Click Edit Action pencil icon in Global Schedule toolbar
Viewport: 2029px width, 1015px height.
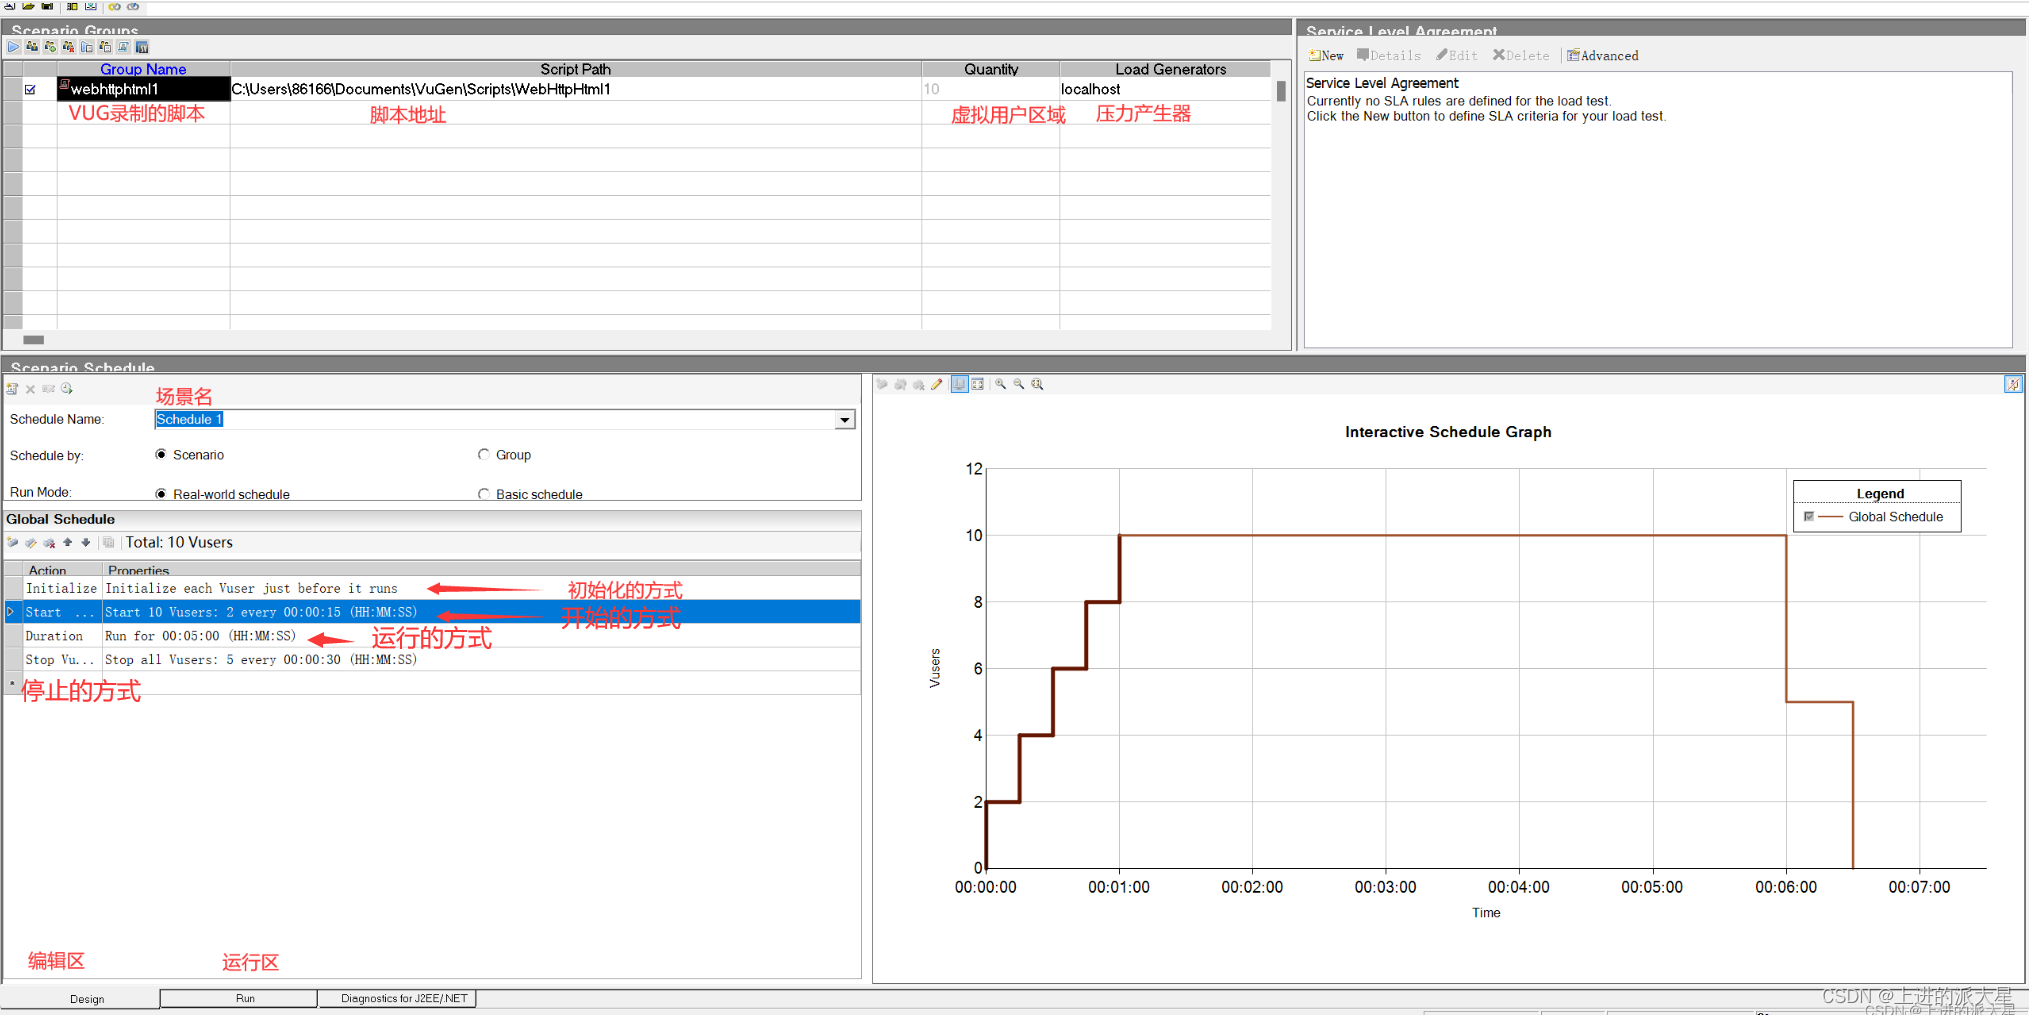click(31, 542)
